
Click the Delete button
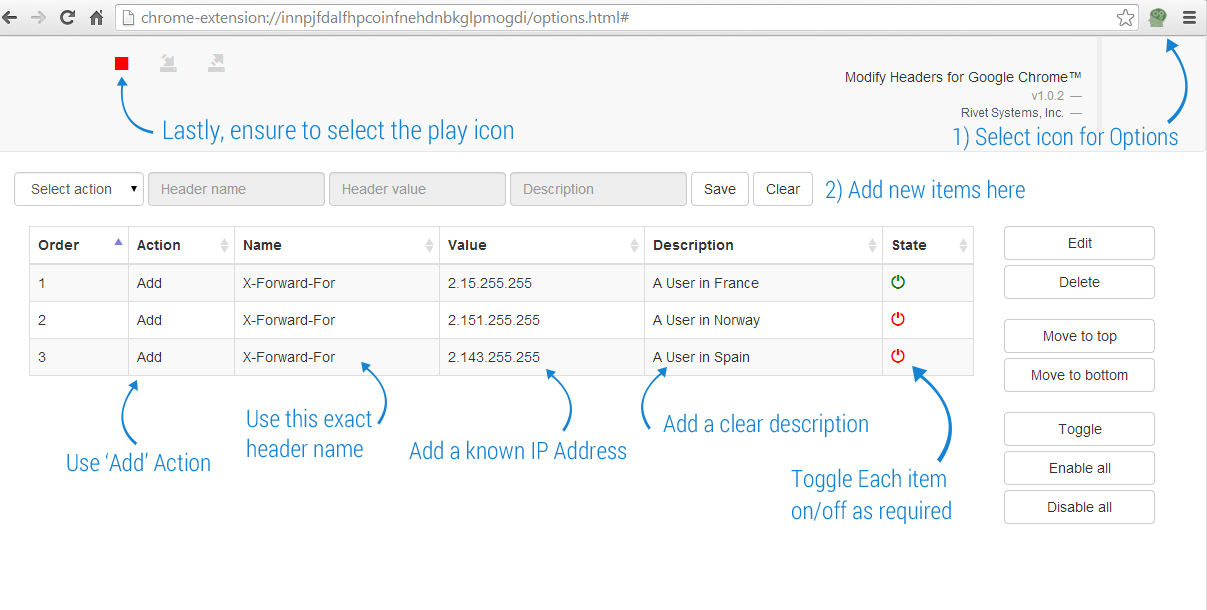tap(1079, 282)
